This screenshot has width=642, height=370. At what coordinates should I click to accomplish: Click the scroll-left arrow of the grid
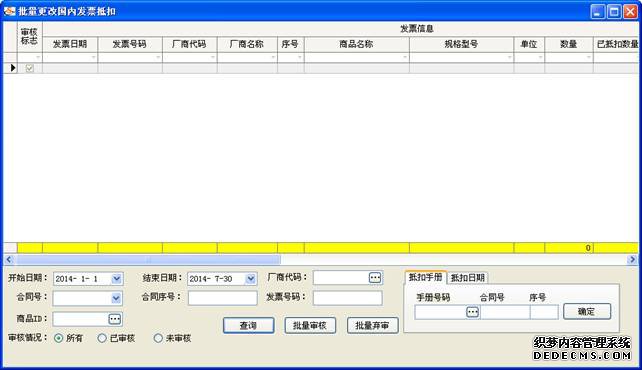(x=9, y=259)
